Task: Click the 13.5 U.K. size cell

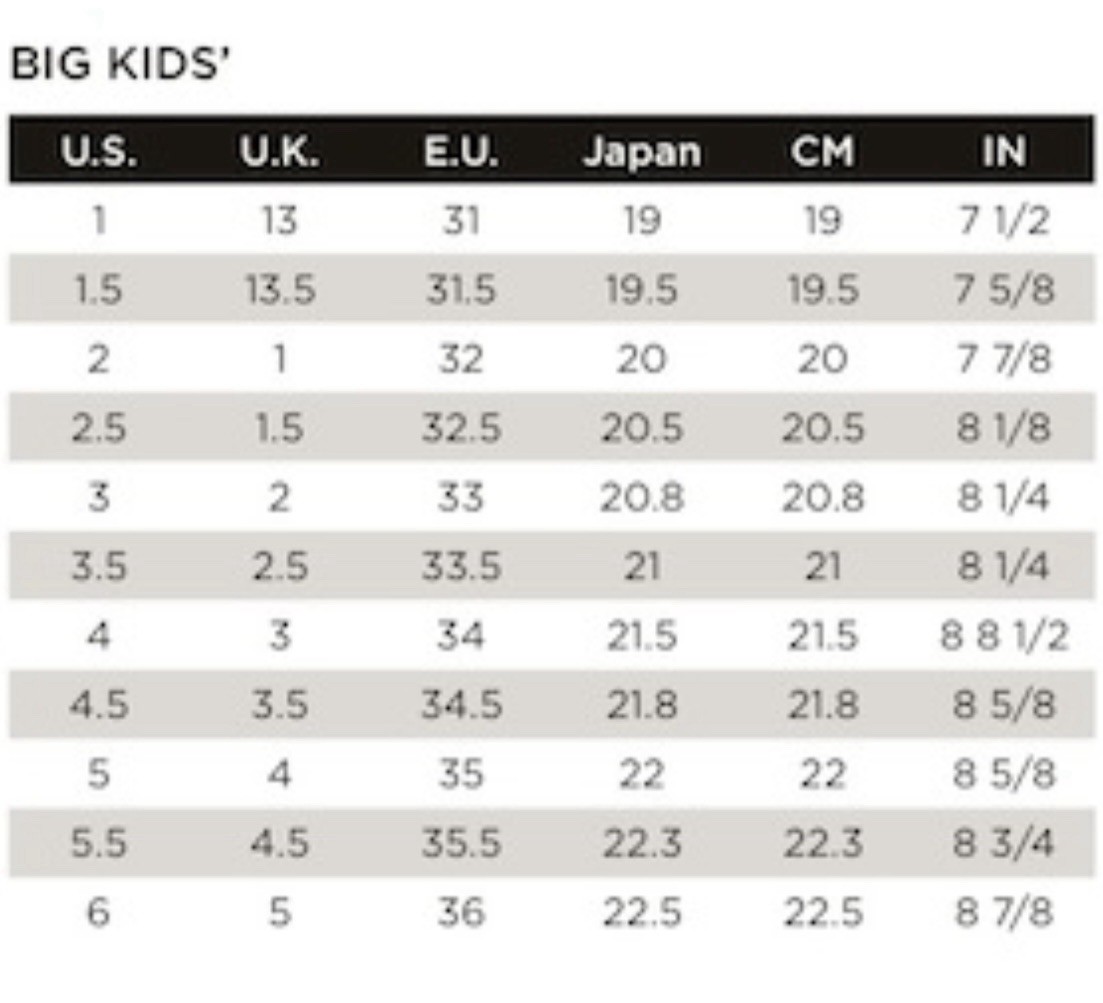Action: tap(280, 290)
